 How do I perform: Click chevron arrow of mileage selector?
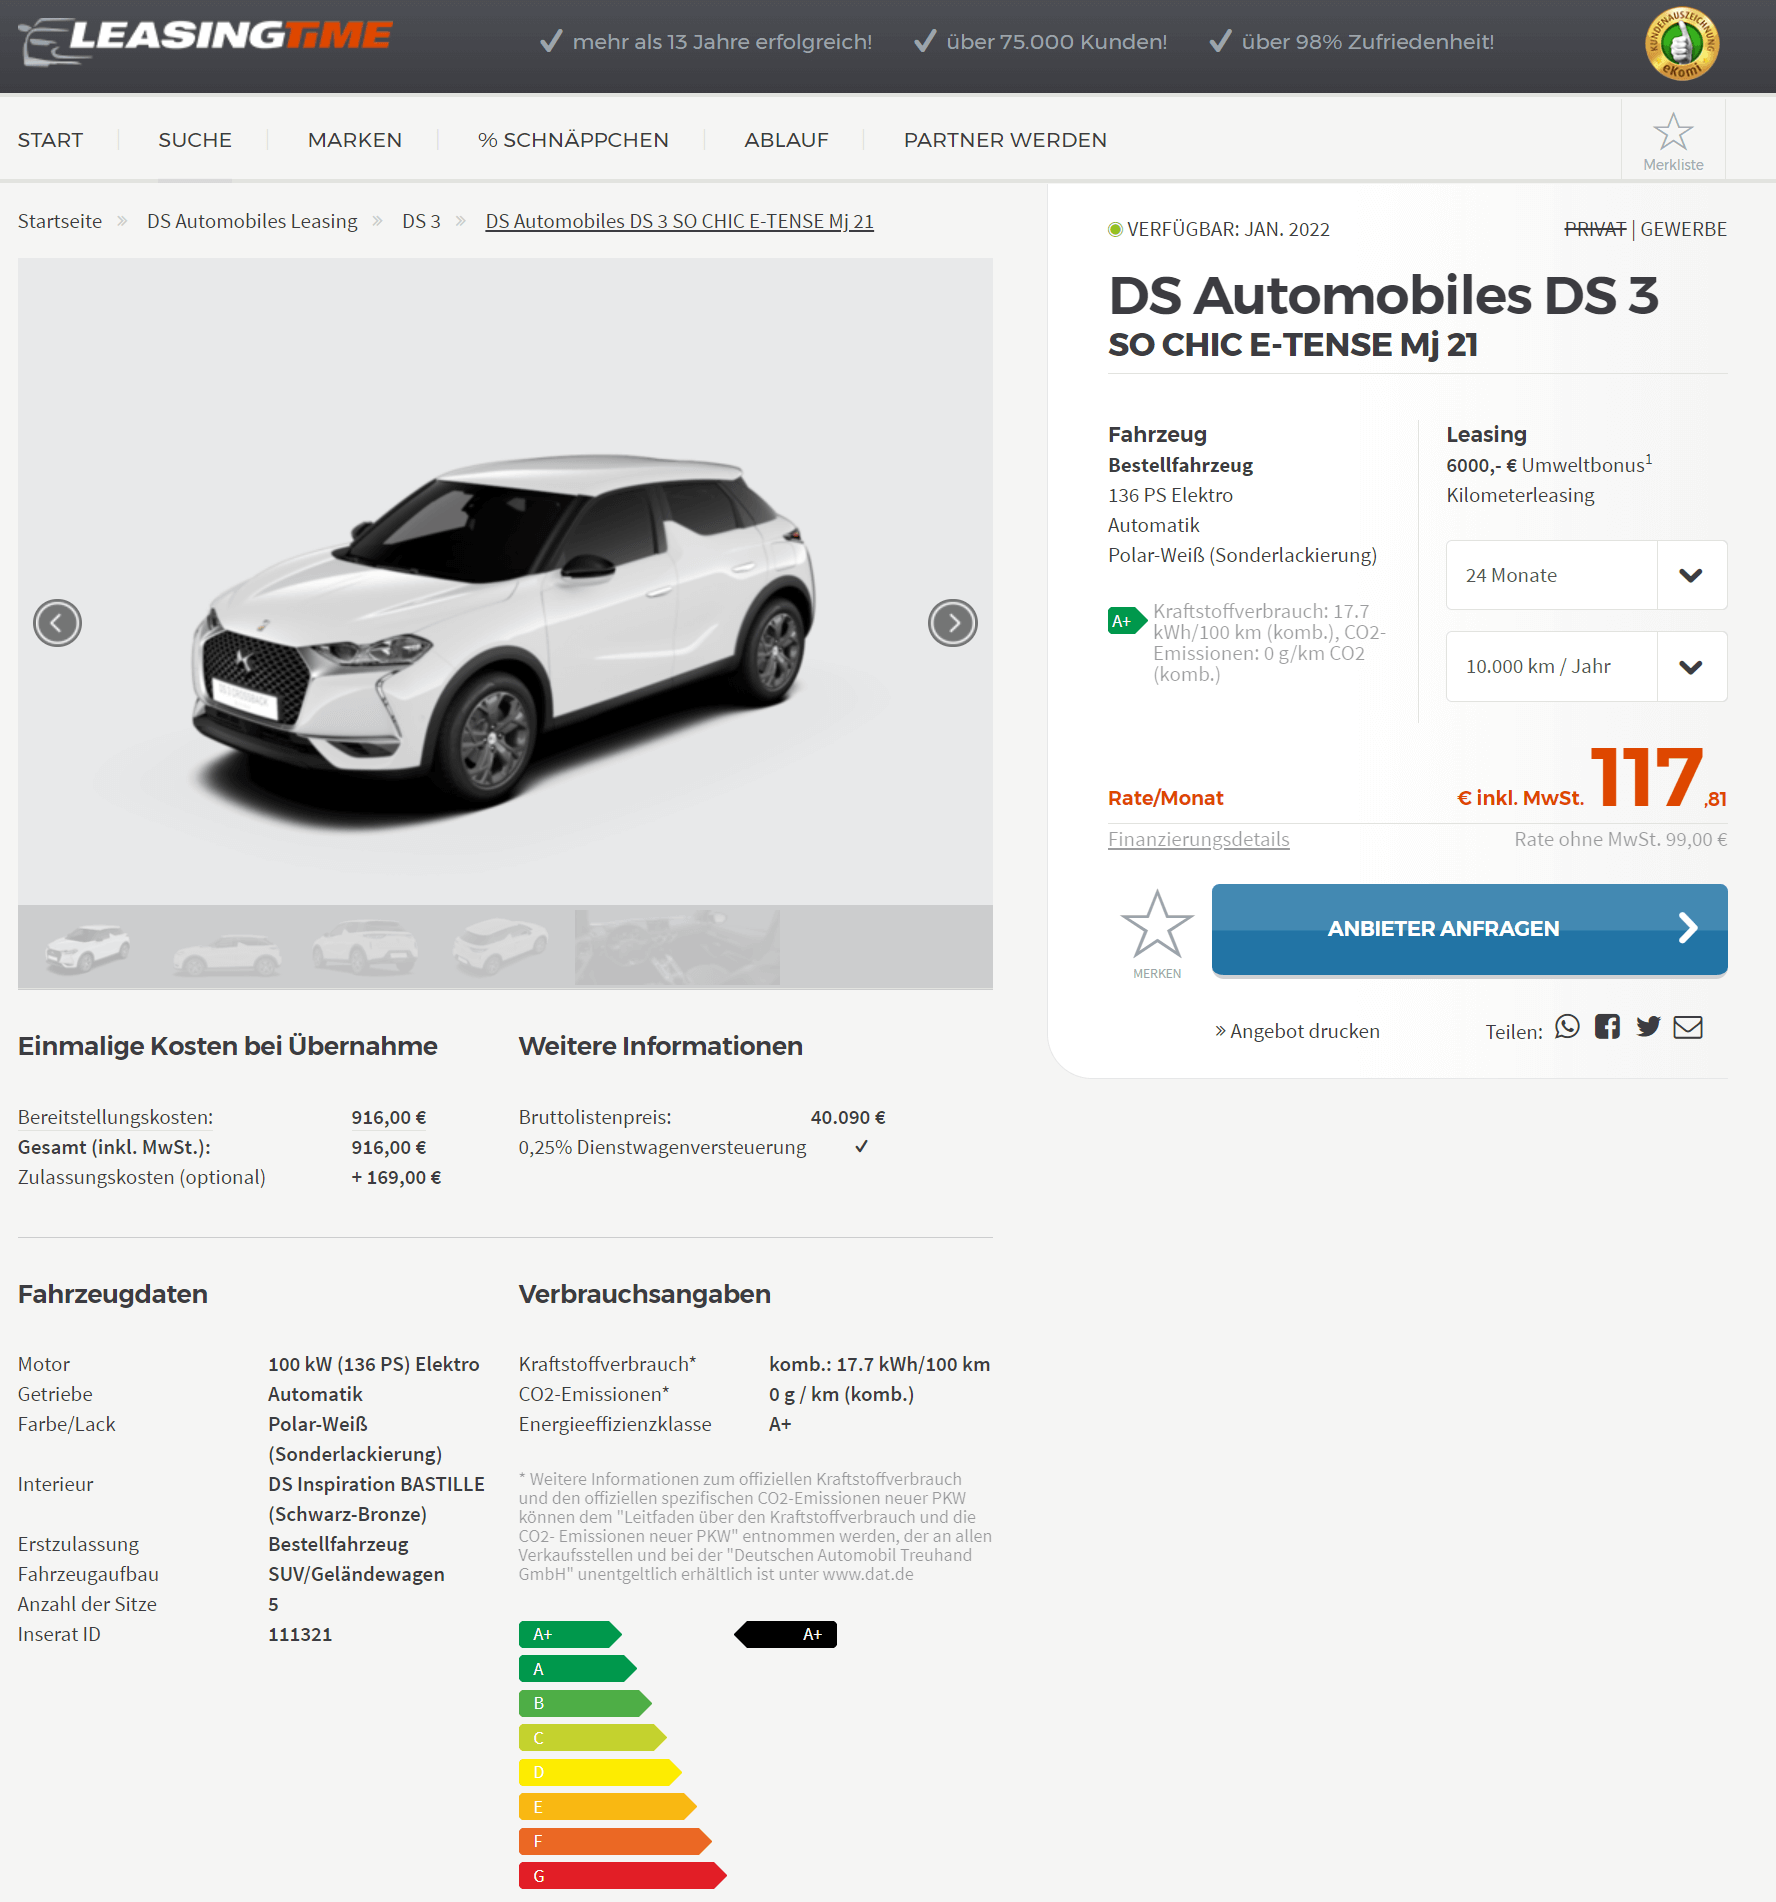(x=1691, y=667)
